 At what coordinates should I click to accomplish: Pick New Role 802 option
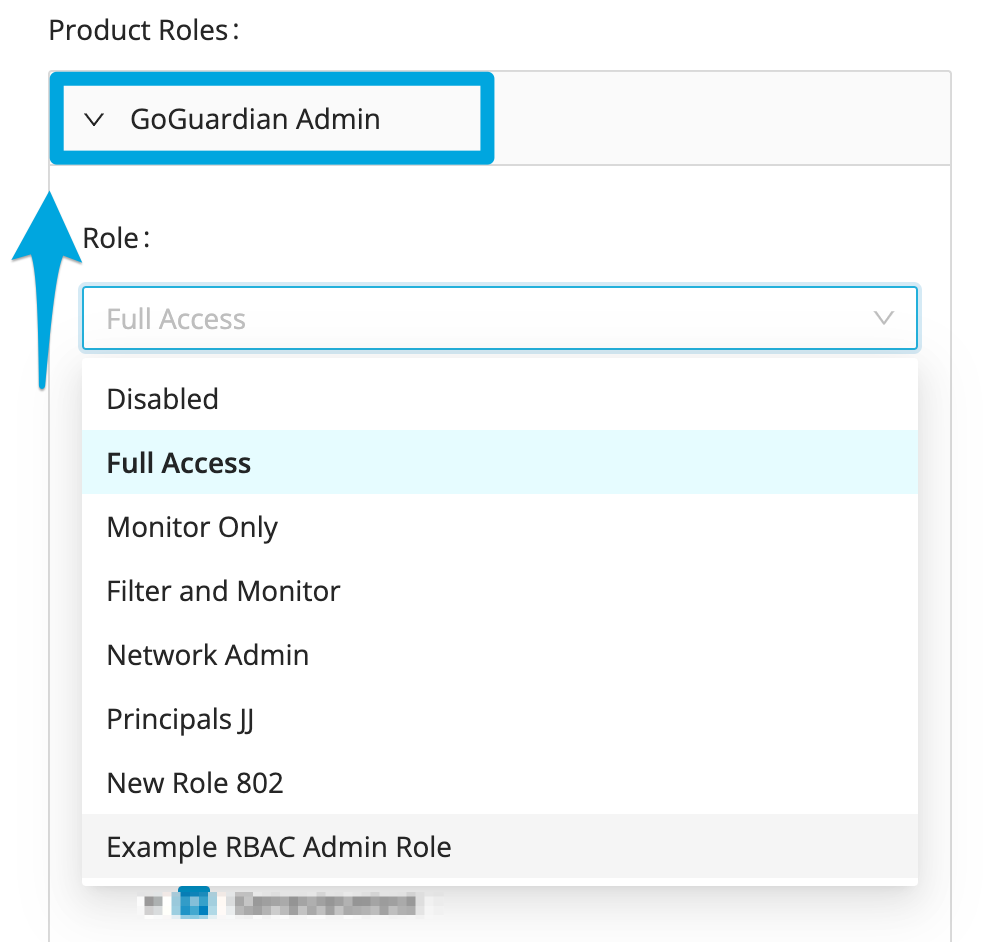tap(195, 783)
